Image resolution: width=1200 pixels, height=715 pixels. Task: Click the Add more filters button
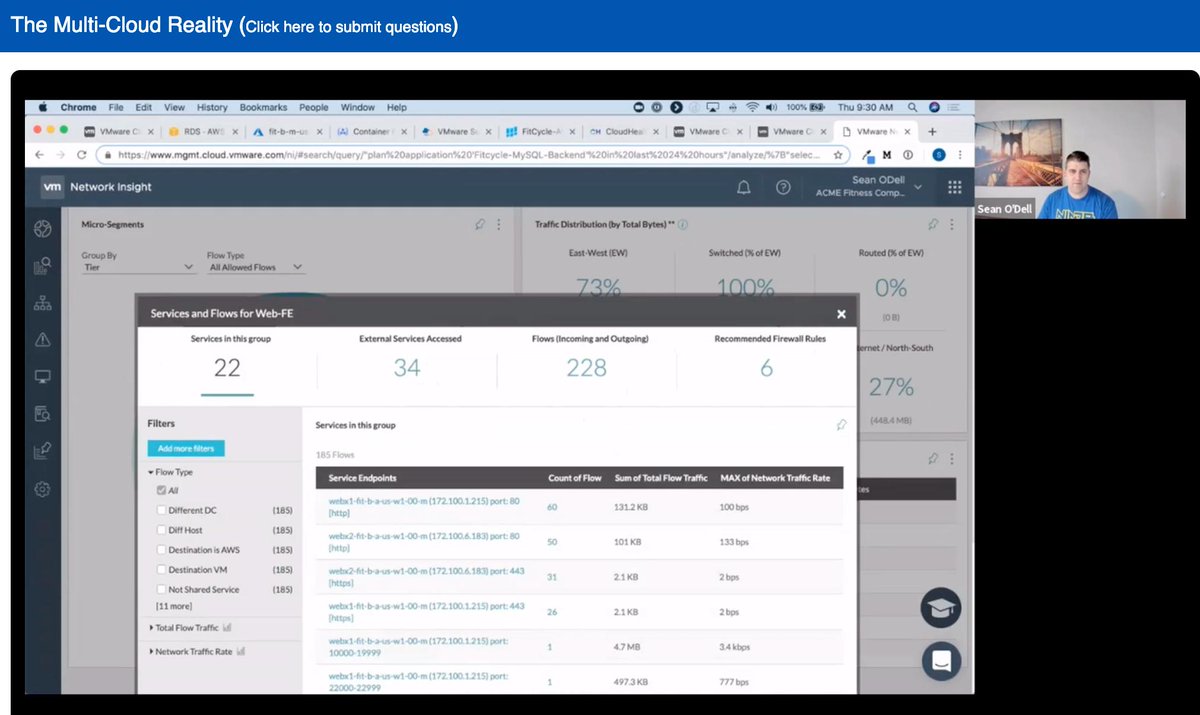186,449
